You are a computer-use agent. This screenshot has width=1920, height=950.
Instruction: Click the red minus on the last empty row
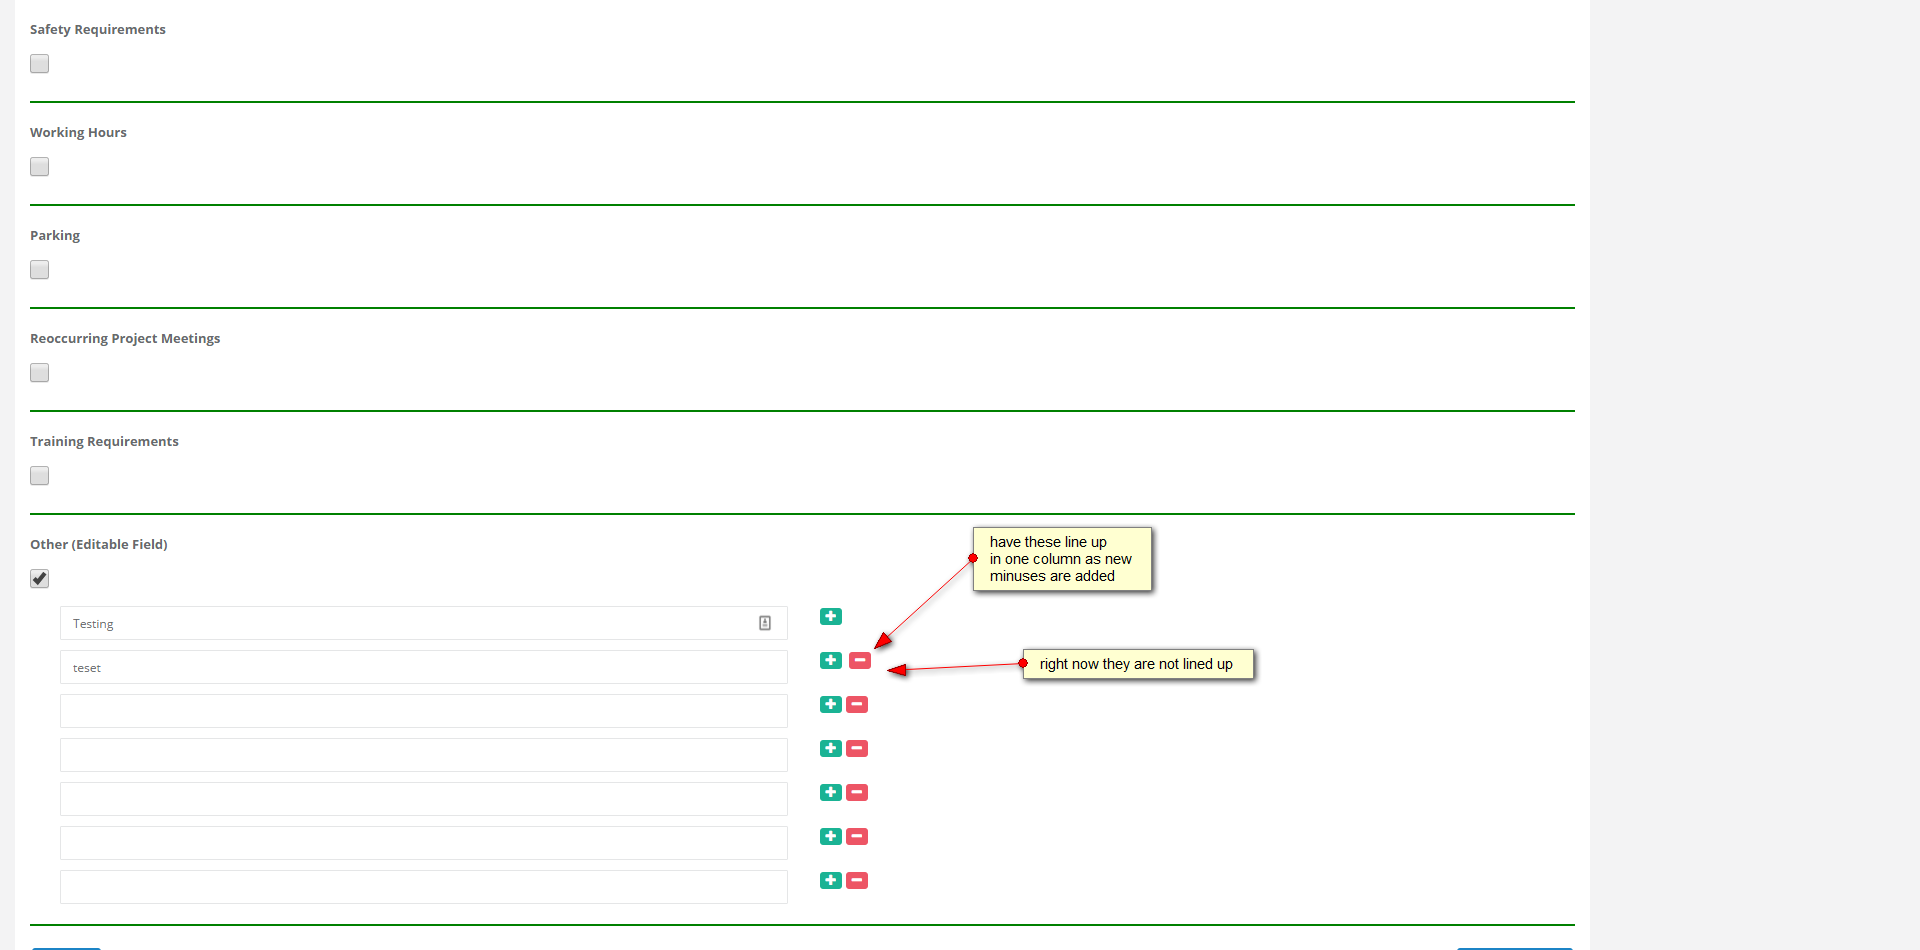pos(857,880)
